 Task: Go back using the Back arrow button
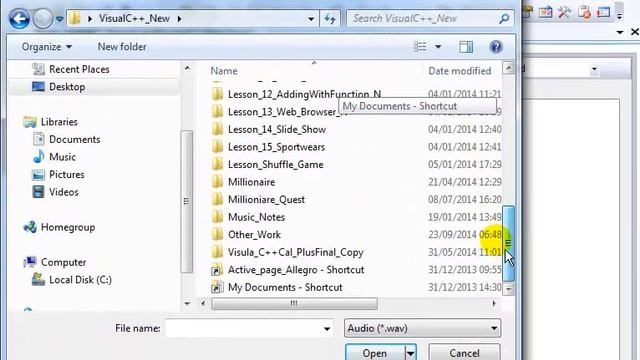click(19, 18)
